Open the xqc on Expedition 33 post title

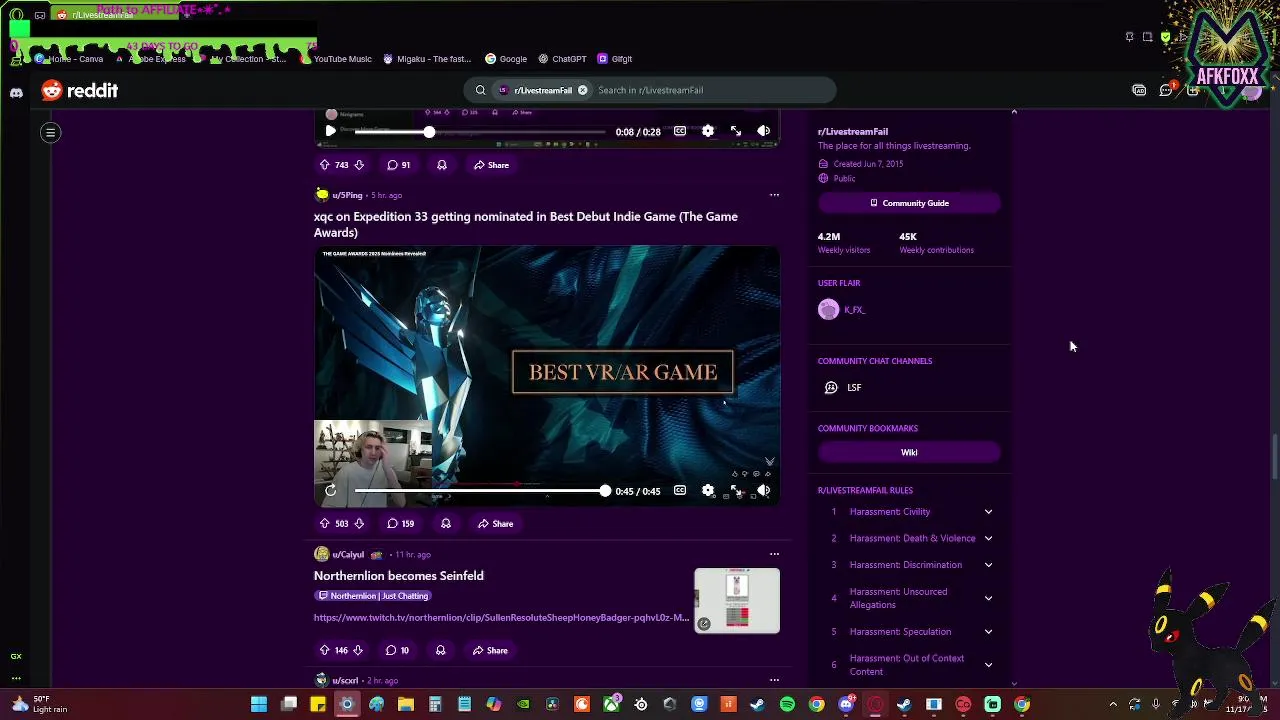[526, 224]
